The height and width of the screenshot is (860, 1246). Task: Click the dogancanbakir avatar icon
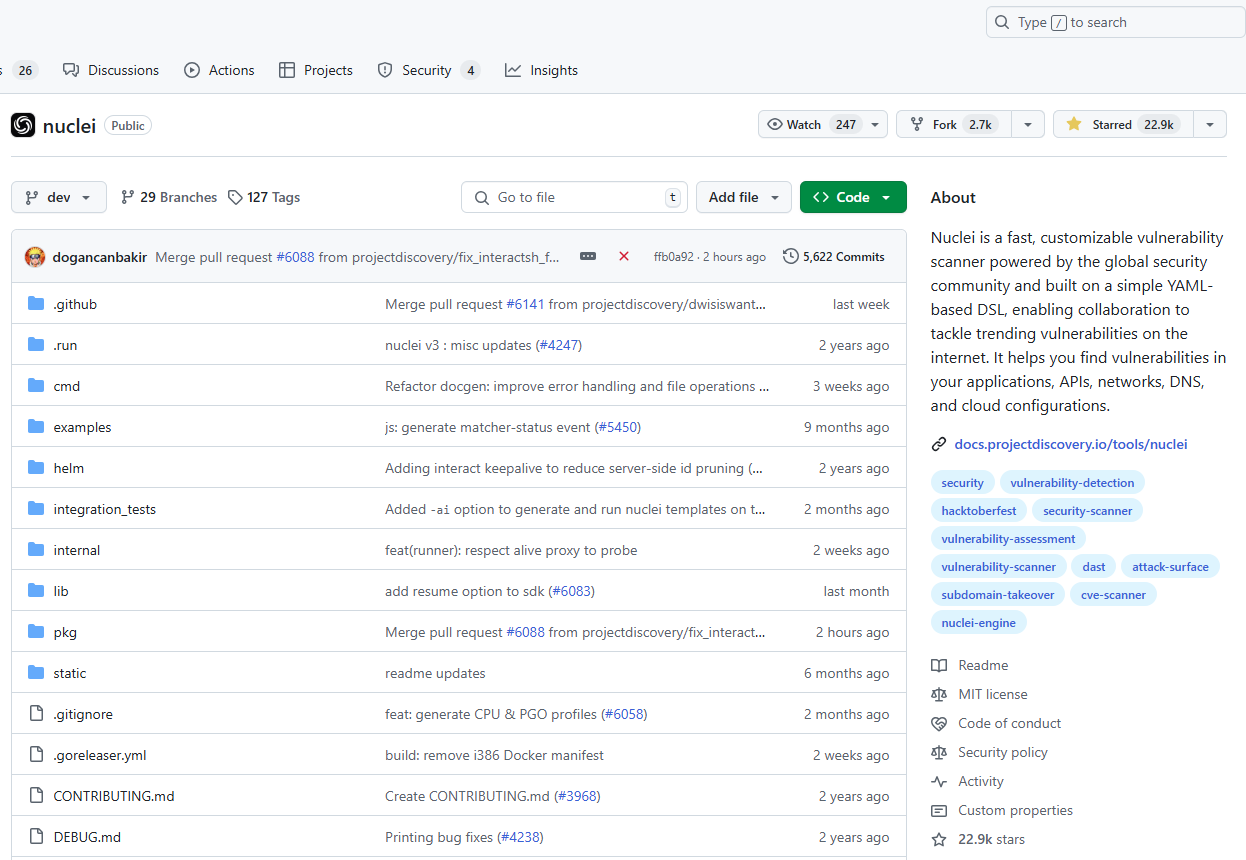[x=35, y=257]
